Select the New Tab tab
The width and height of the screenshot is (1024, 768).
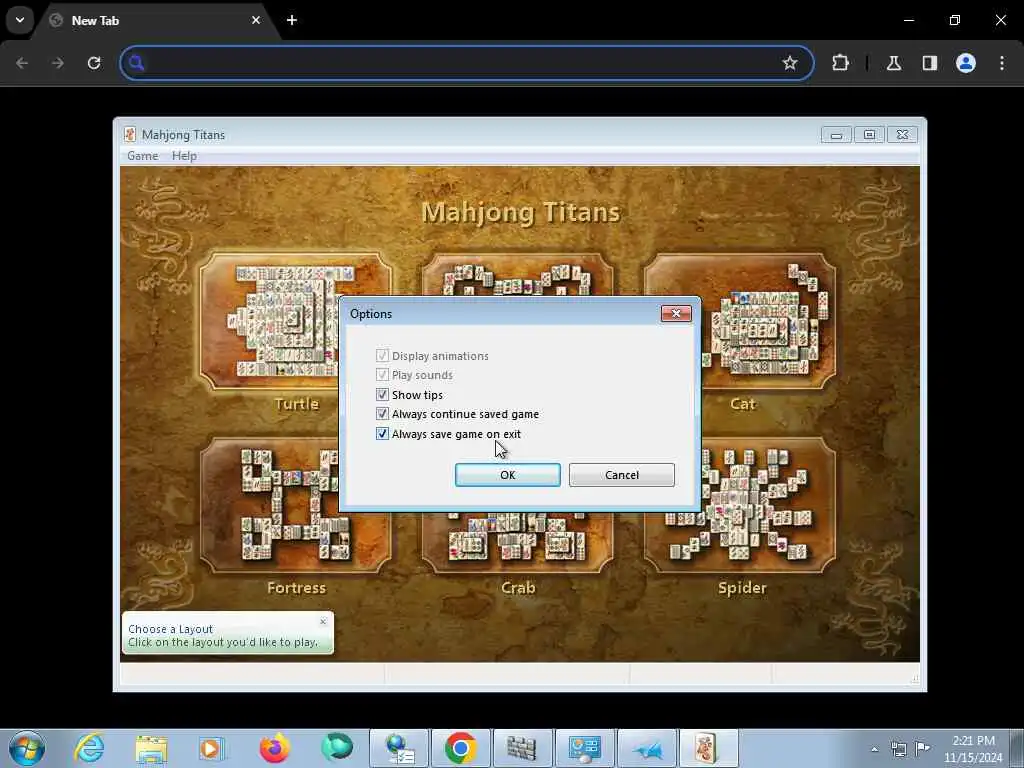157,20
